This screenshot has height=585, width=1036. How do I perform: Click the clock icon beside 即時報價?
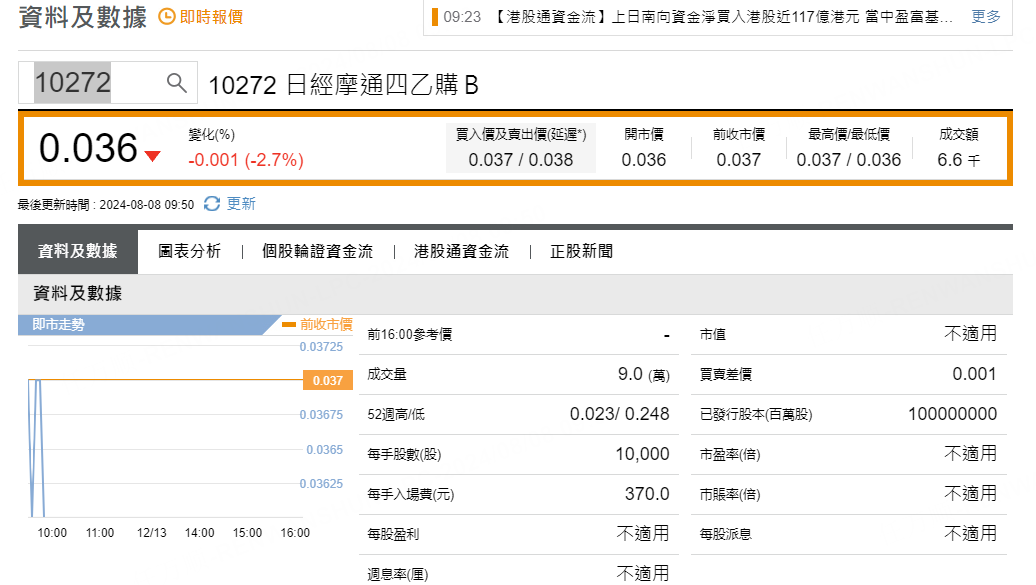(x=167, y=17)
